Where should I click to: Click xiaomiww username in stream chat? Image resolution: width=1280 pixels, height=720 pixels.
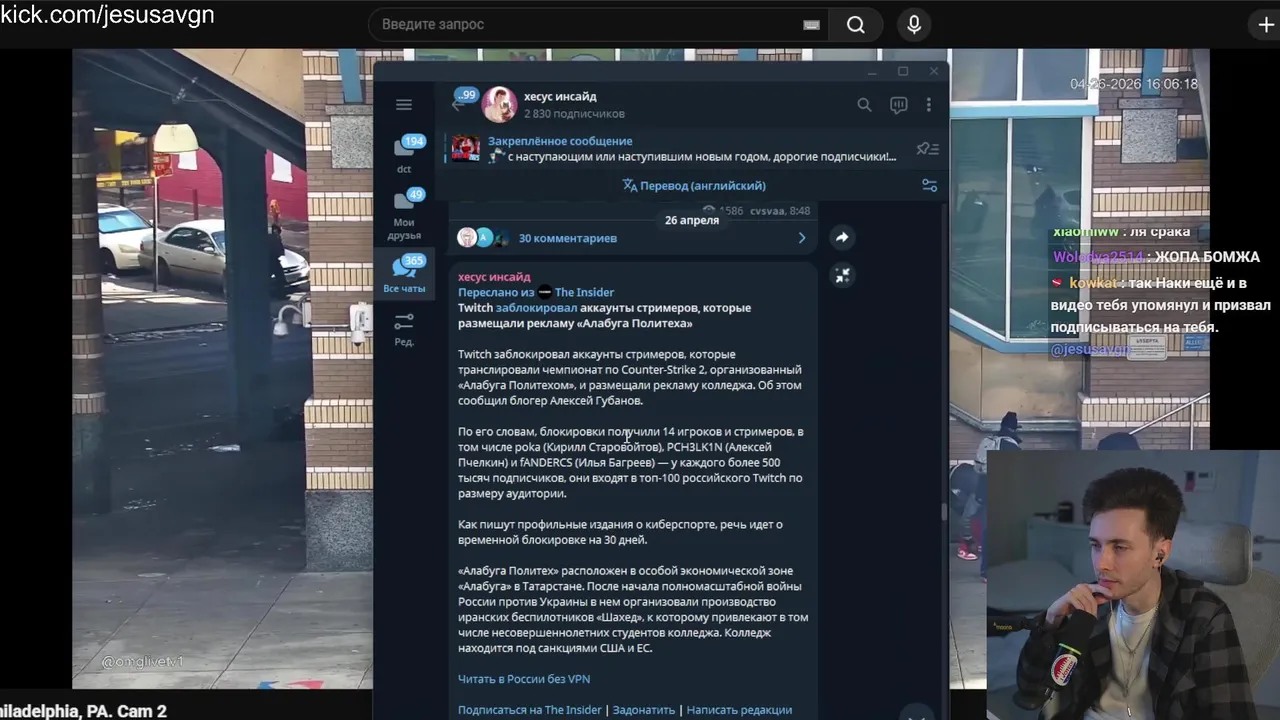tap(1084, 232)
